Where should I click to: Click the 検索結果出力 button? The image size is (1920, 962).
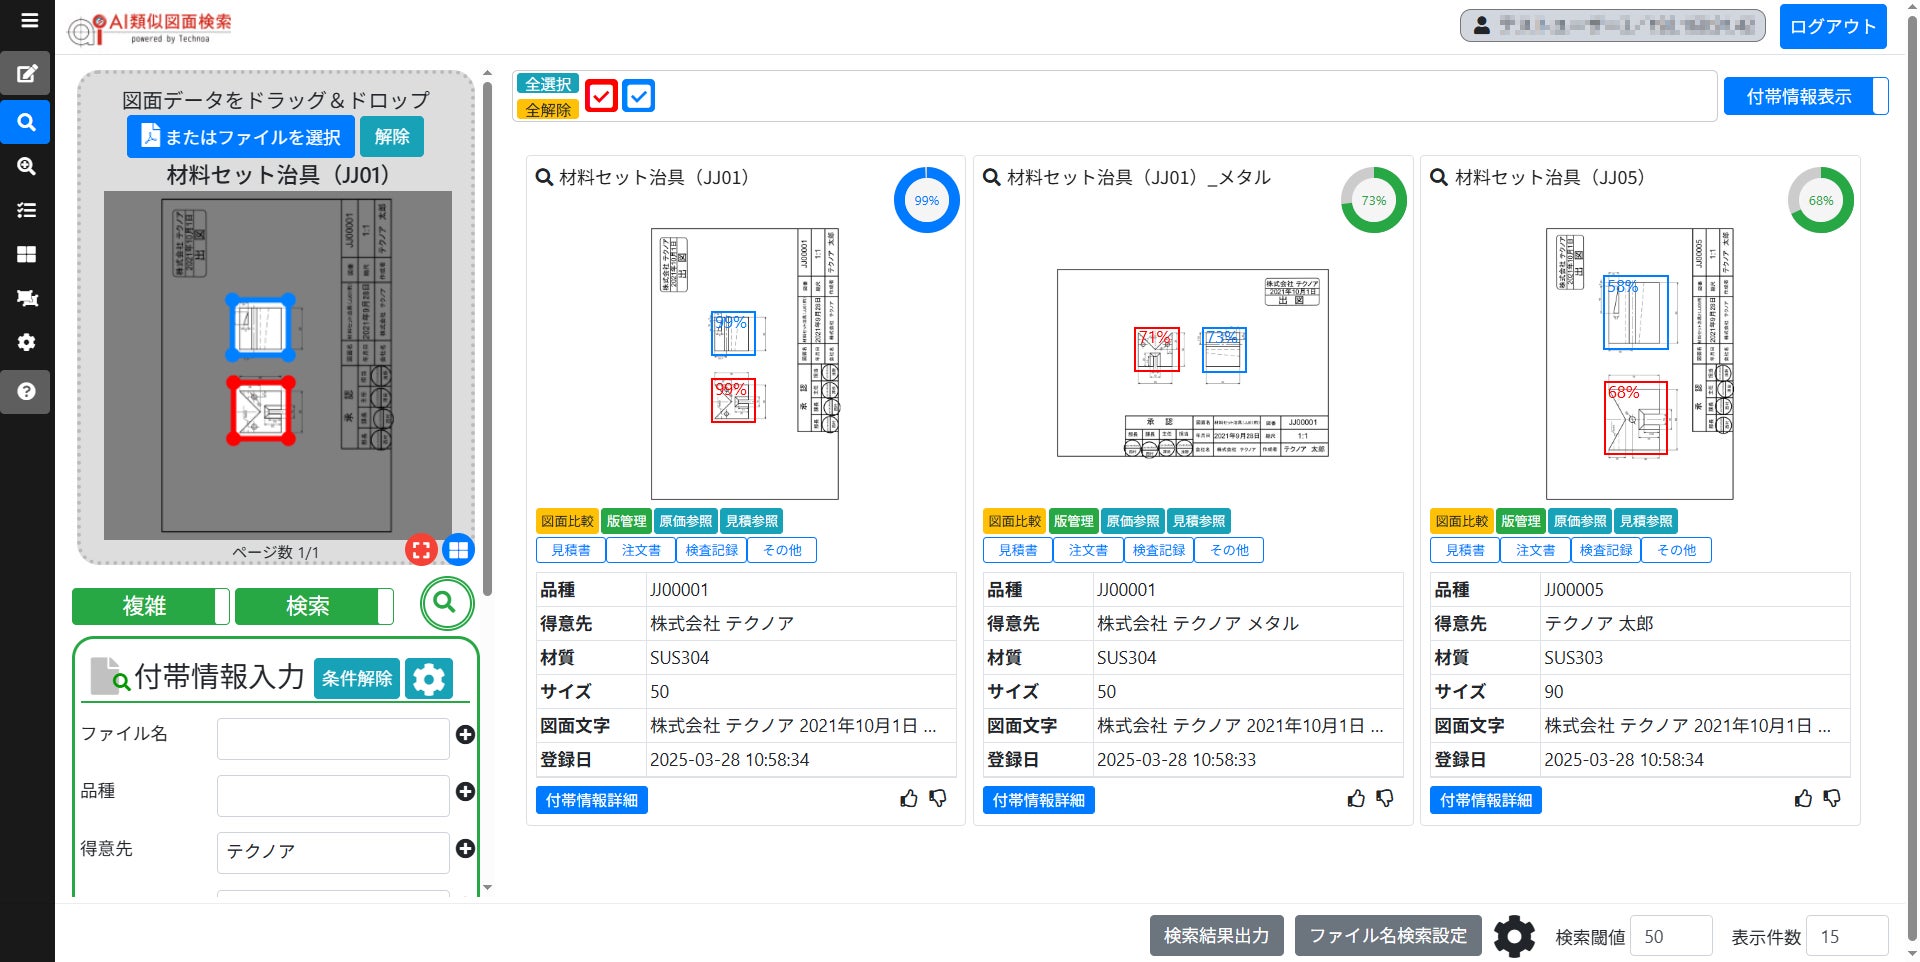(1216, 936)
